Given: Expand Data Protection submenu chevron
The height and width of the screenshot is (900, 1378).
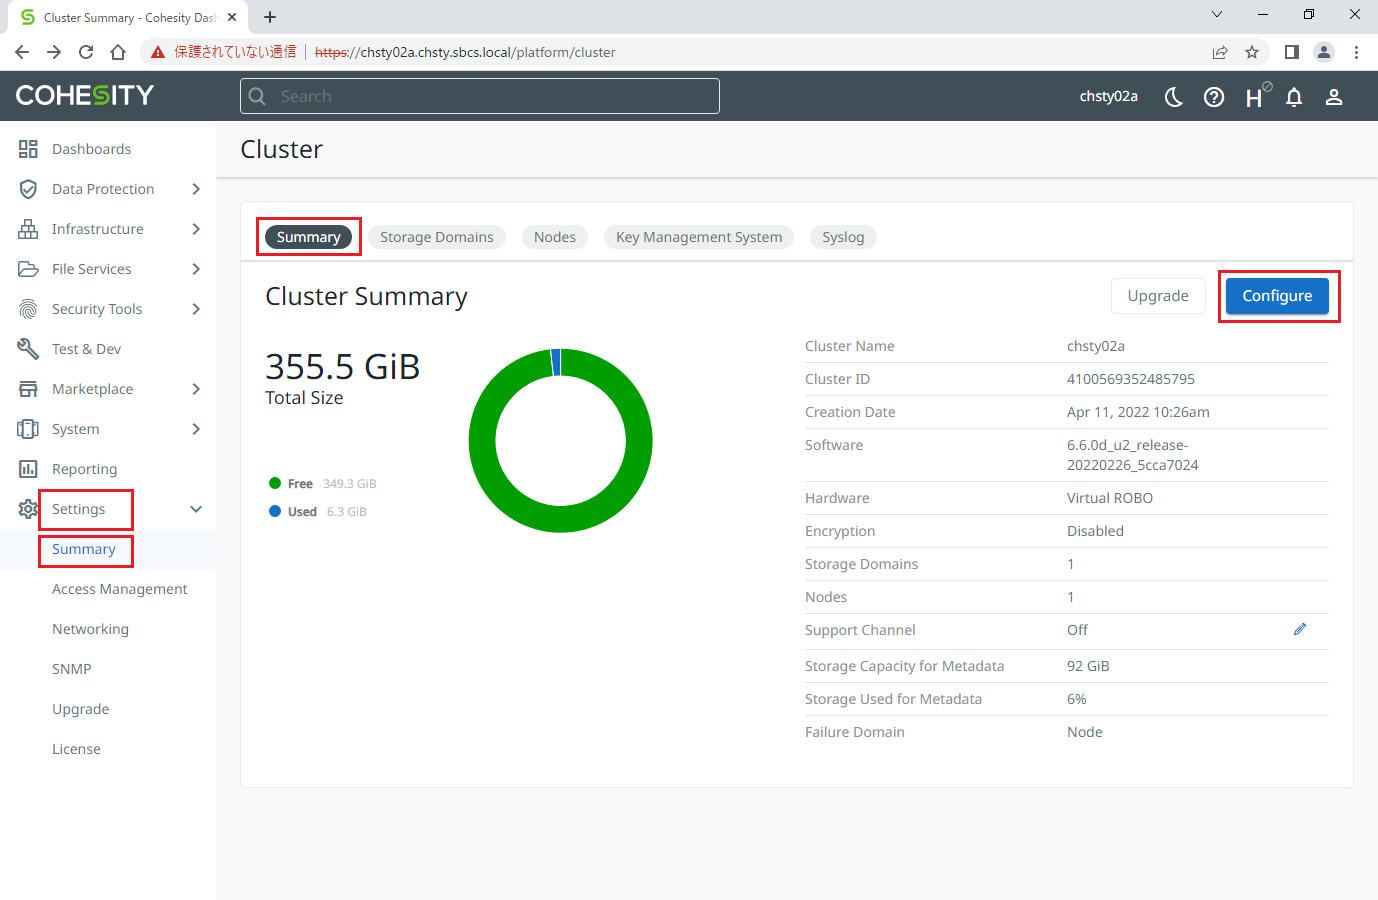Looking at the screenshot, I should point(196,189).
